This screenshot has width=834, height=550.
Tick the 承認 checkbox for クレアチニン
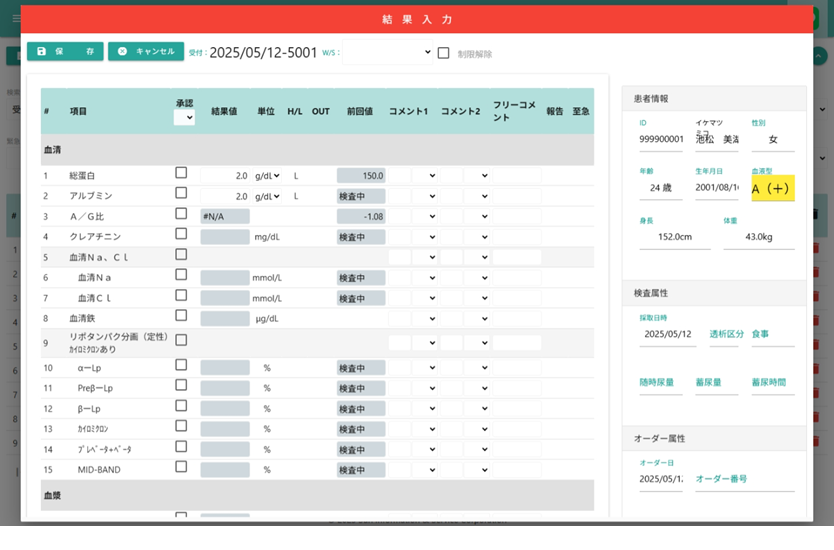181,234
